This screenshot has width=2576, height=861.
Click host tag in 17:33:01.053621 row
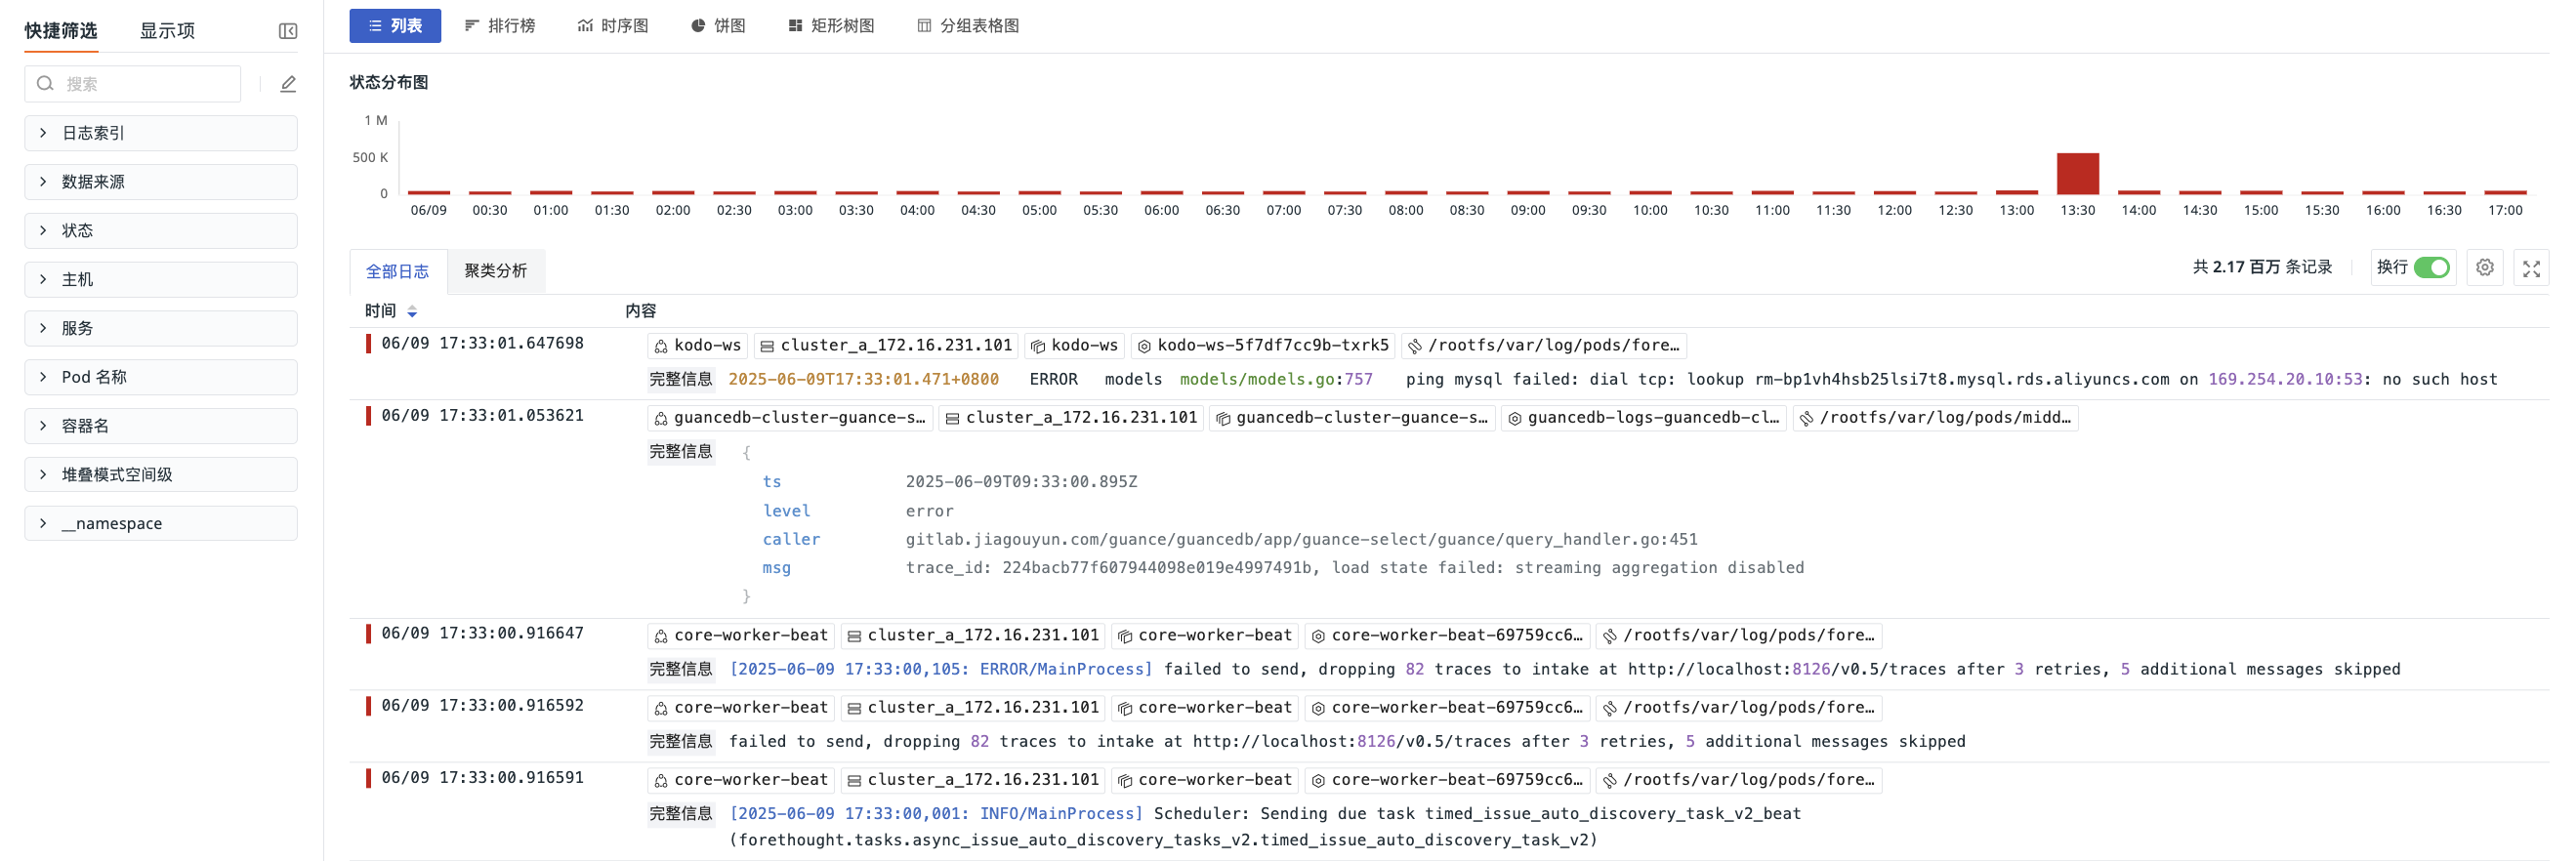click(x=1071, y=418)
